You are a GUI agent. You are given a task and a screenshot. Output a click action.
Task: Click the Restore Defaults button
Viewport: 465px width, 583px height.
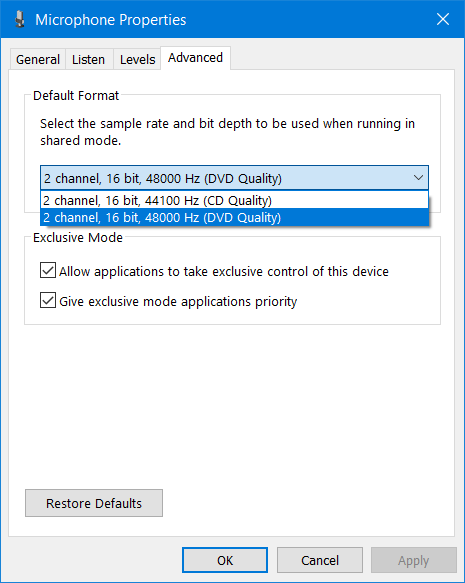[x=94, y=503]
